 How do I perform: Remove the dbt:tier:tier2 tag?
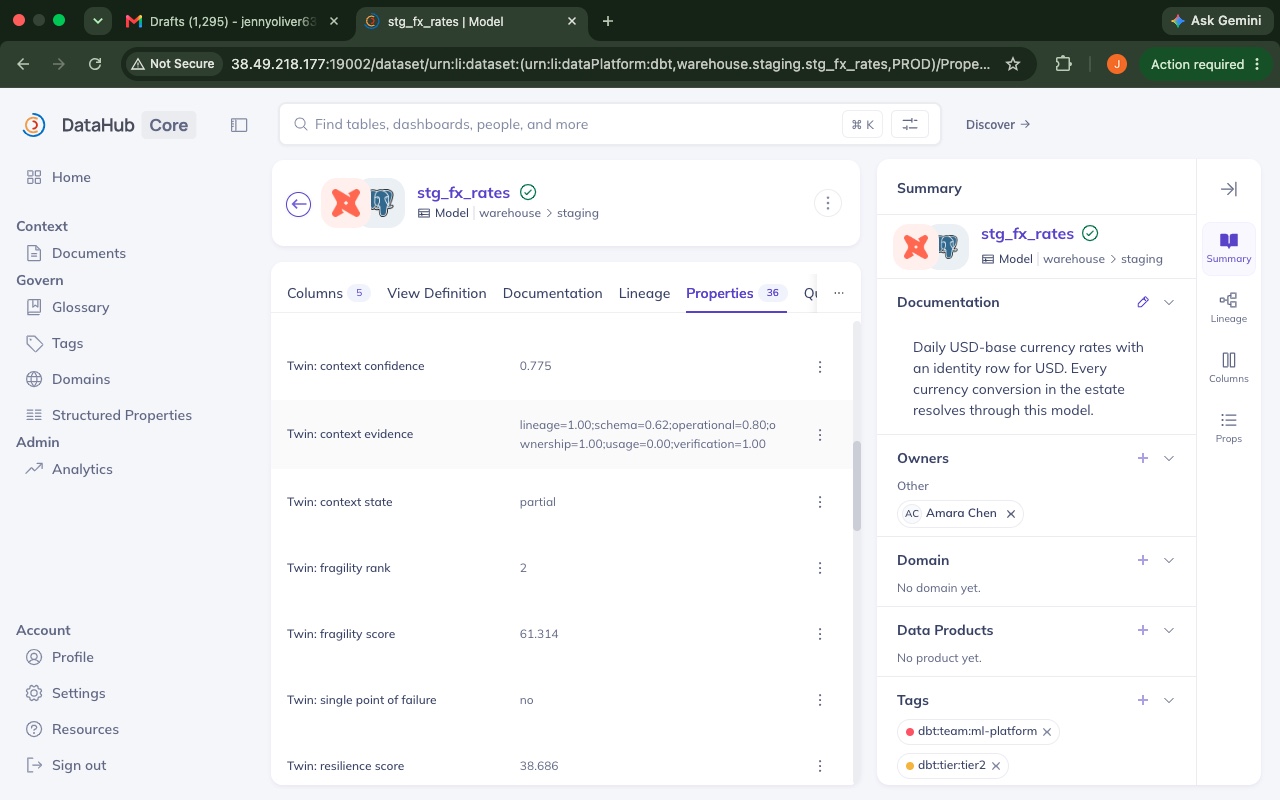click(x=996, y=766)
